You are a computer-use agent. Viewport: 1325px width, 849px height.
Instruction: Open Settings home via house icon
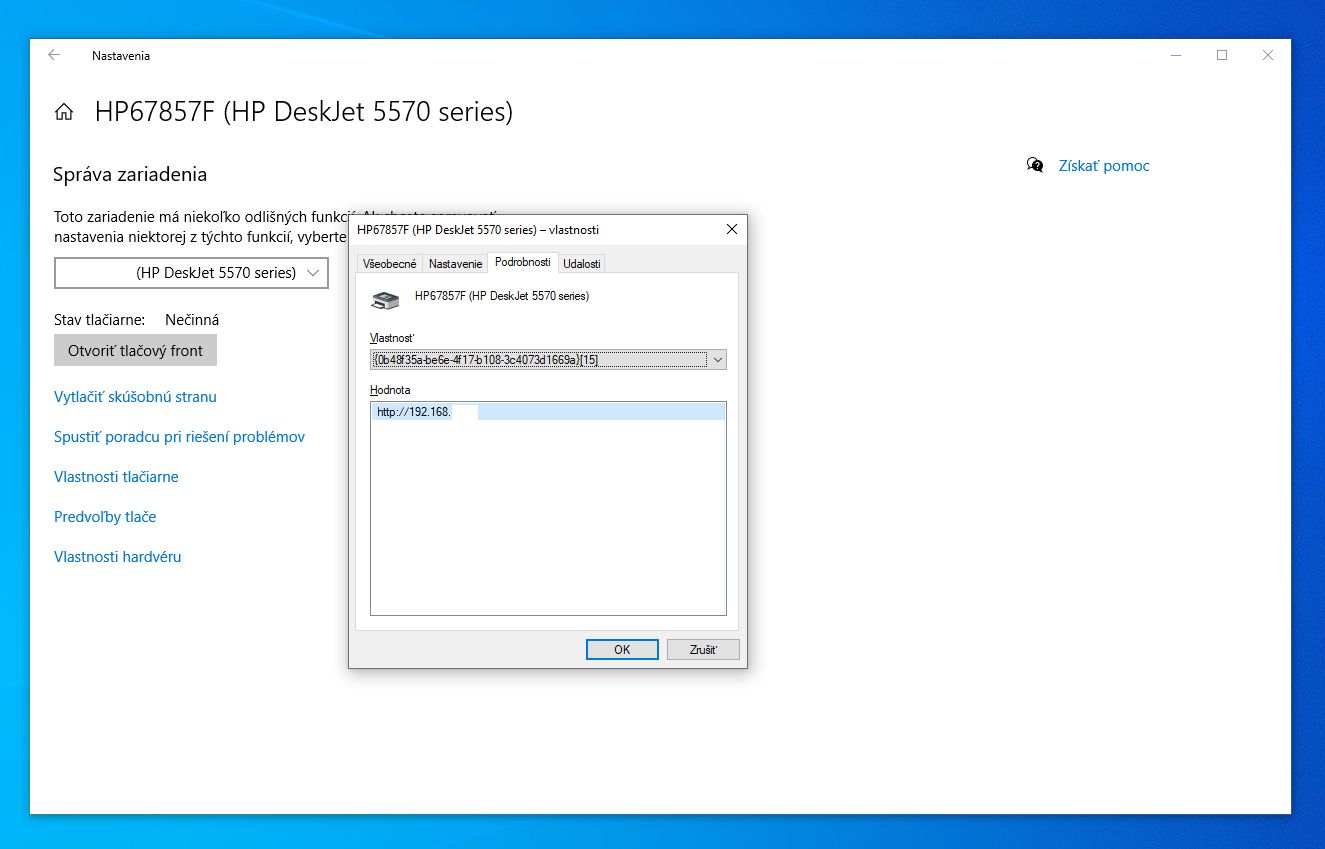(x=64, y=112)
